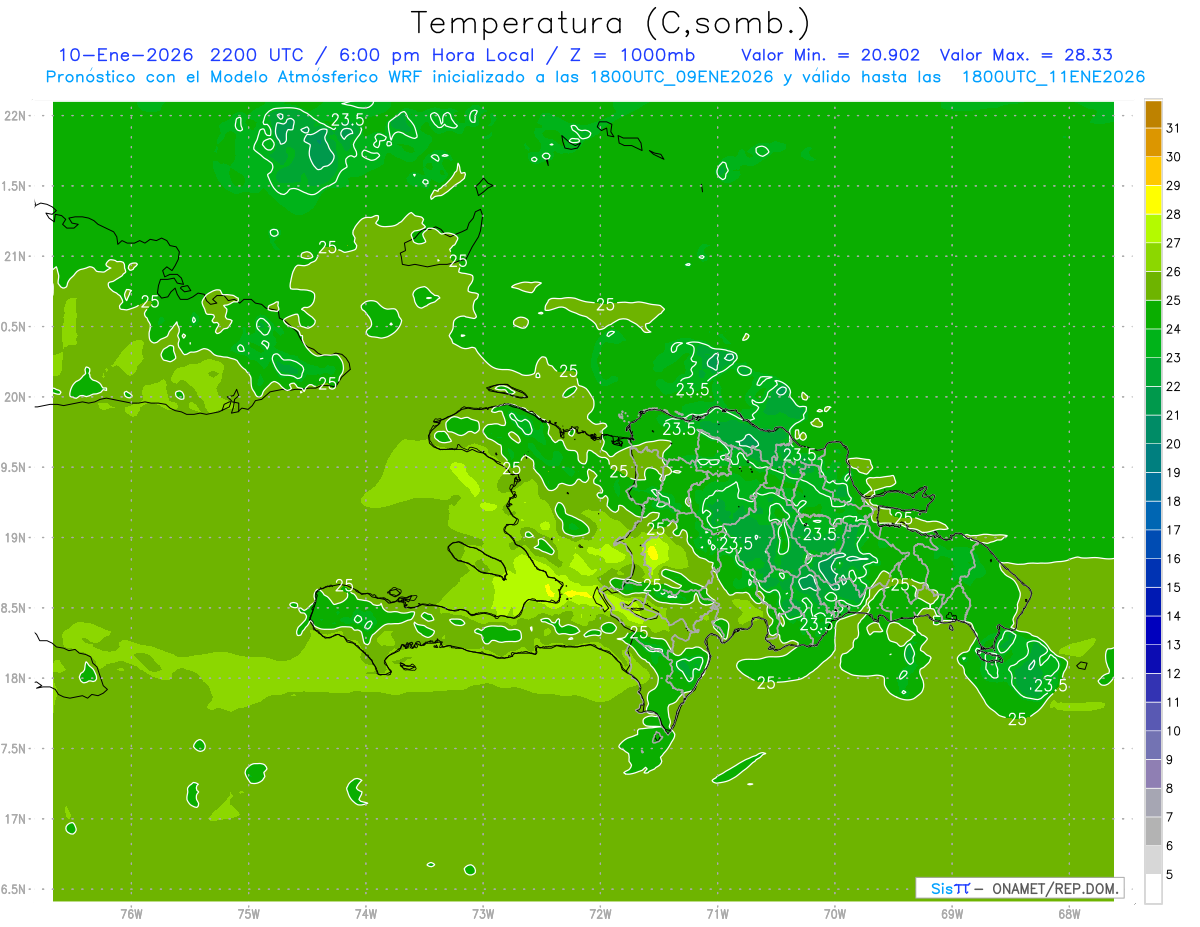Click the 70W longitude axis label
The width and height of the screenshot is (1200, 927).
coord(834,914)
